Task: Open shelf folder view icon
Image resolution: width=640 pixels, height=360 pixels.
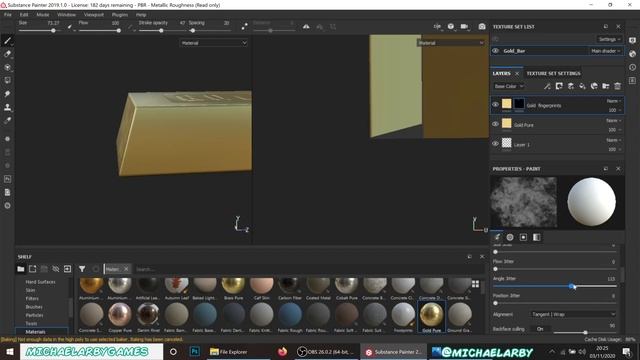Action: tap(20, 269)
